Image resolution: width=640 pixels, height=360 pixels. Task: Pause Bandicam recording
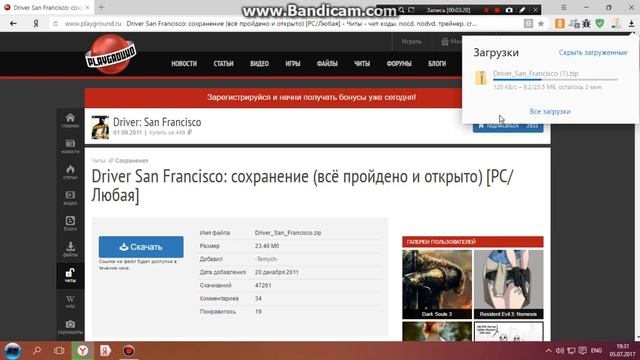(486, 10)
